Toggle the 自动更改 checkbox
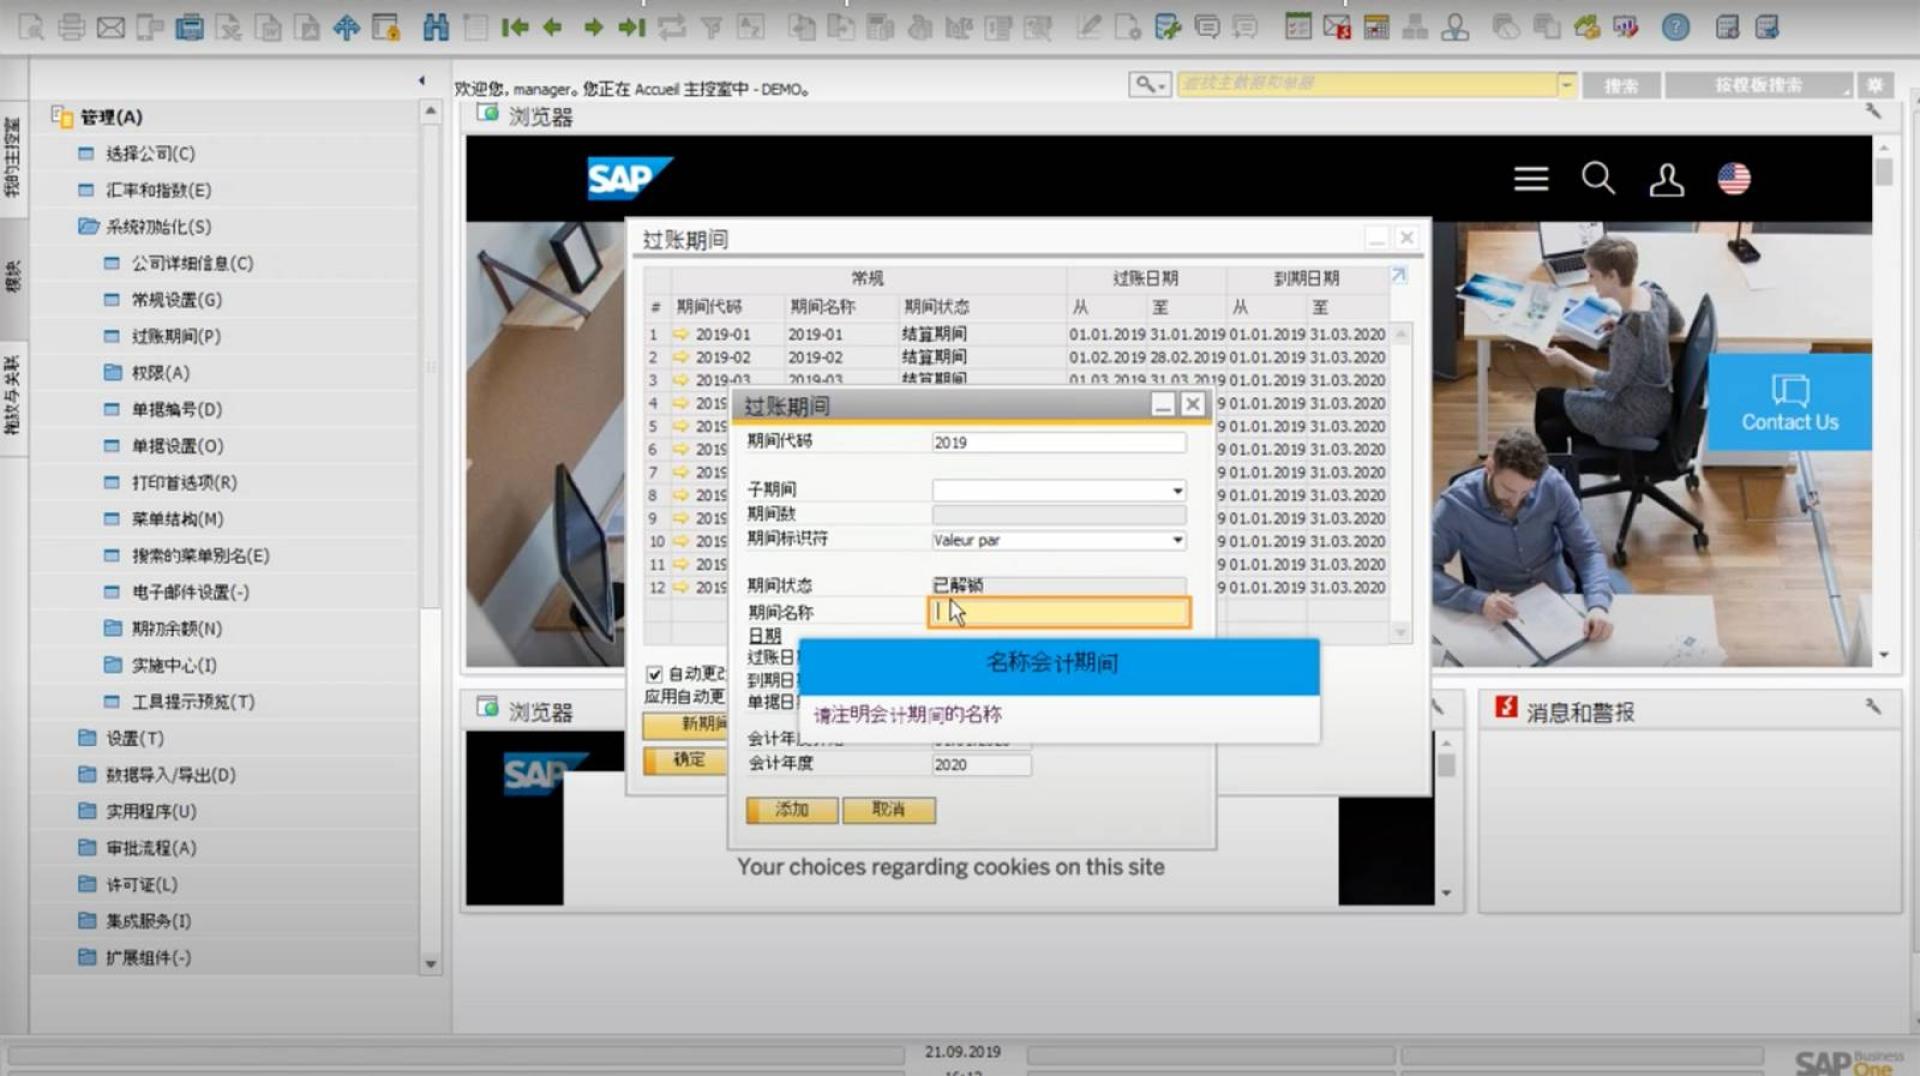Screen dimensions: 1920x1076 [x=654, y=674]
